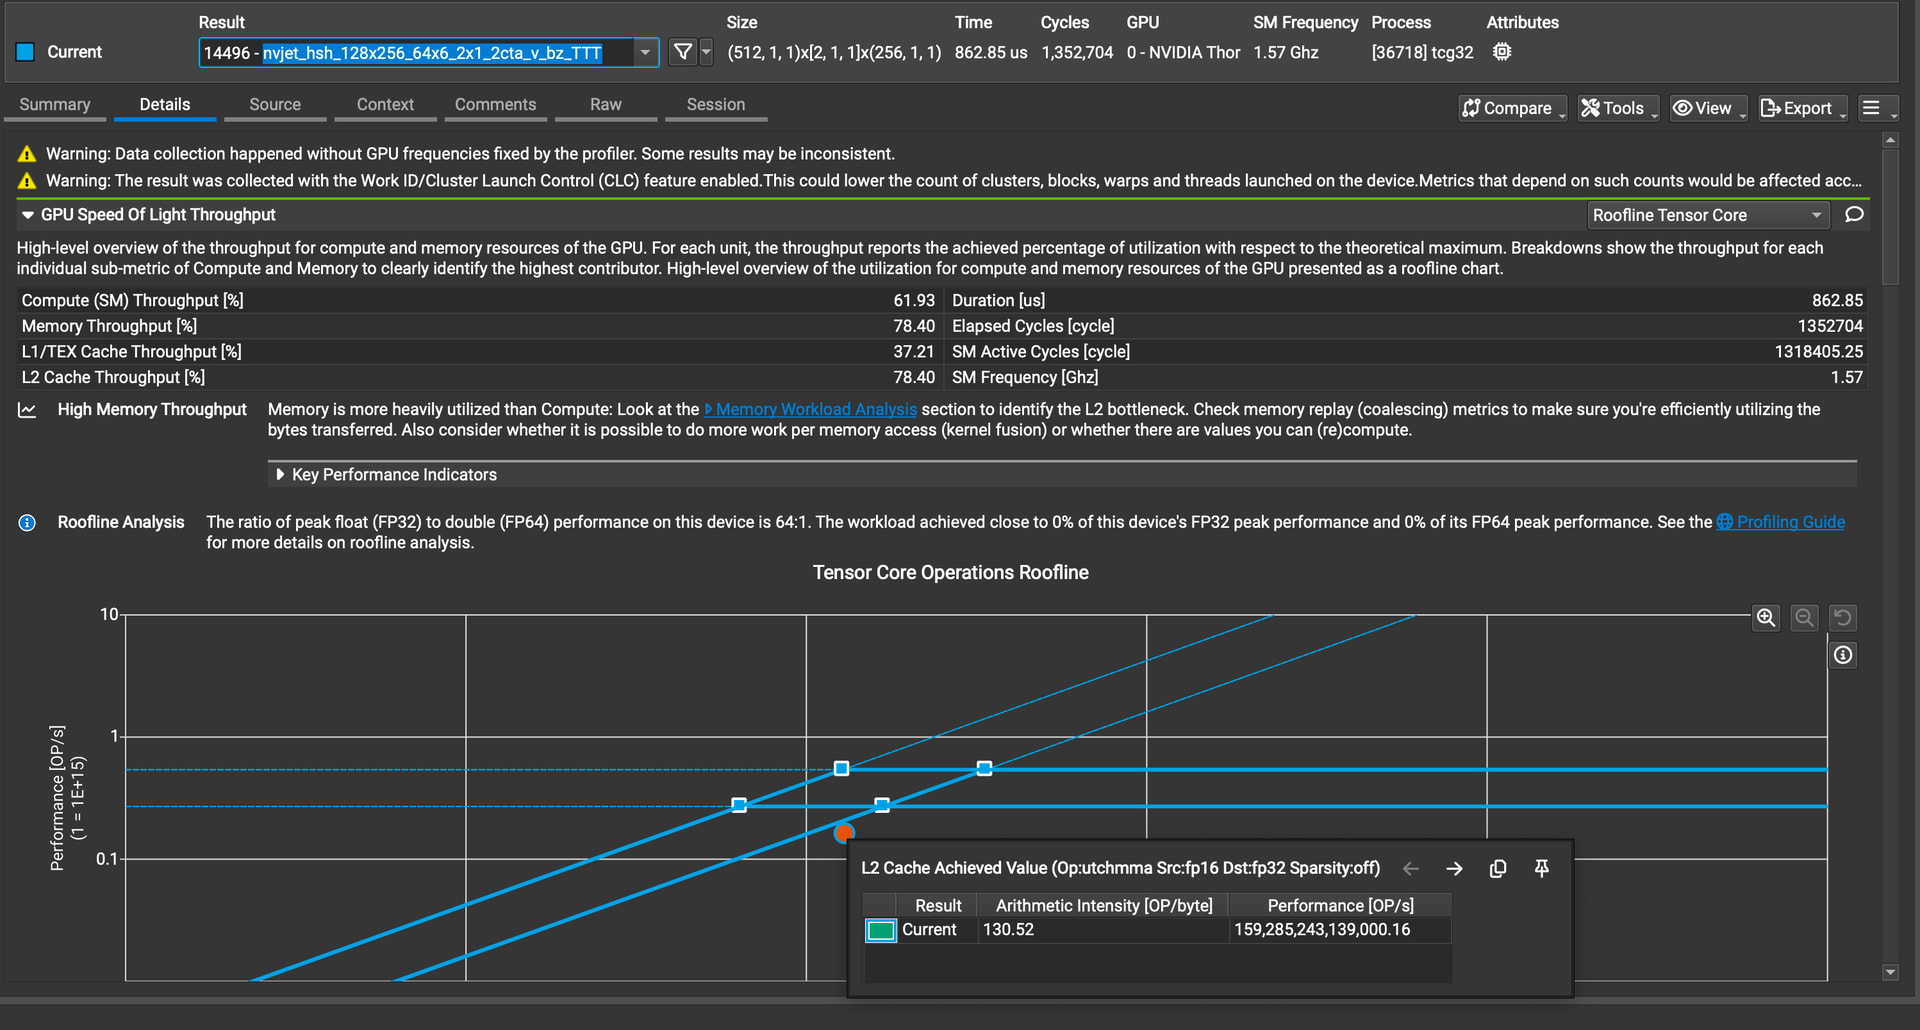Image resolution: width=1920 pixels, height=1030 pixels.
Task: Open the process attributes gear icon
Action: tap(1501, 52)
